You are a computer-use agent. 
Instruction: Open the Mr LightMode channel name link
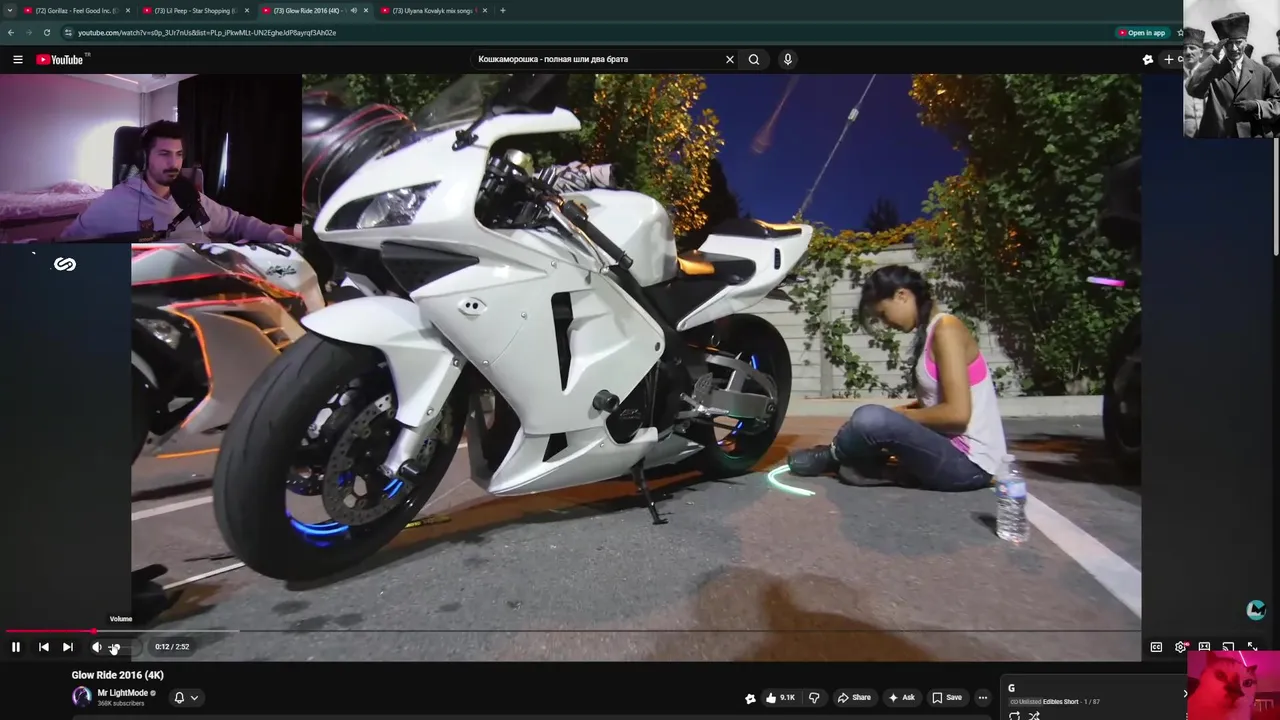pyautogui.click(x=122, y=693)
